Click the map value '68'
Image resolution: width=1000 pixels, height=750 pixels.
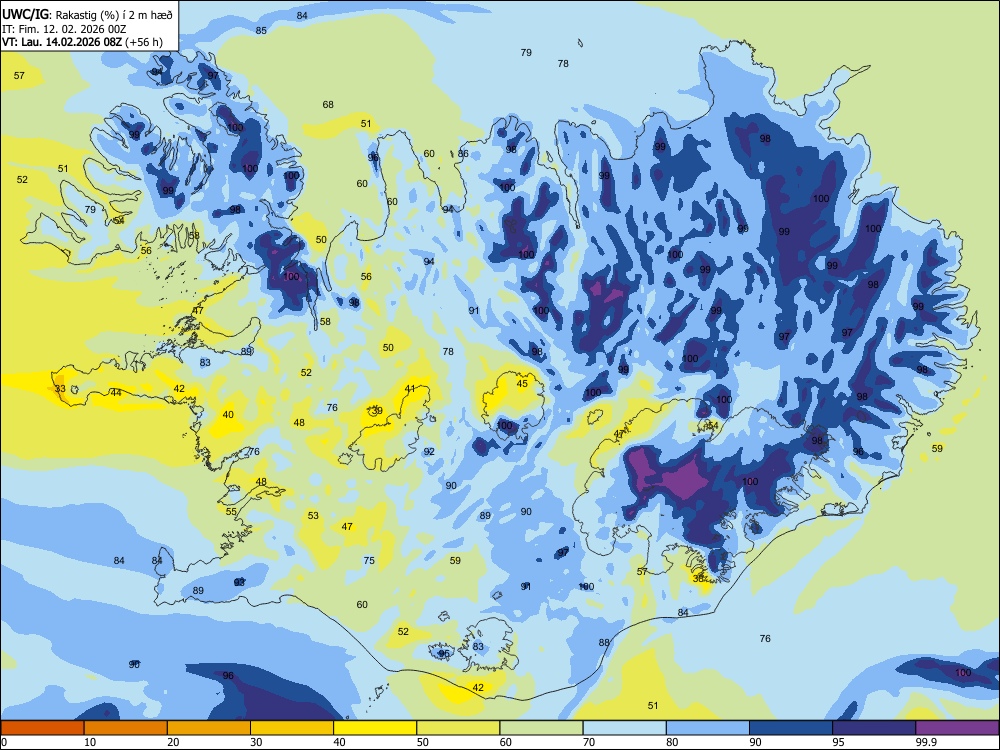pyautogui.click(x=328, y=105)
